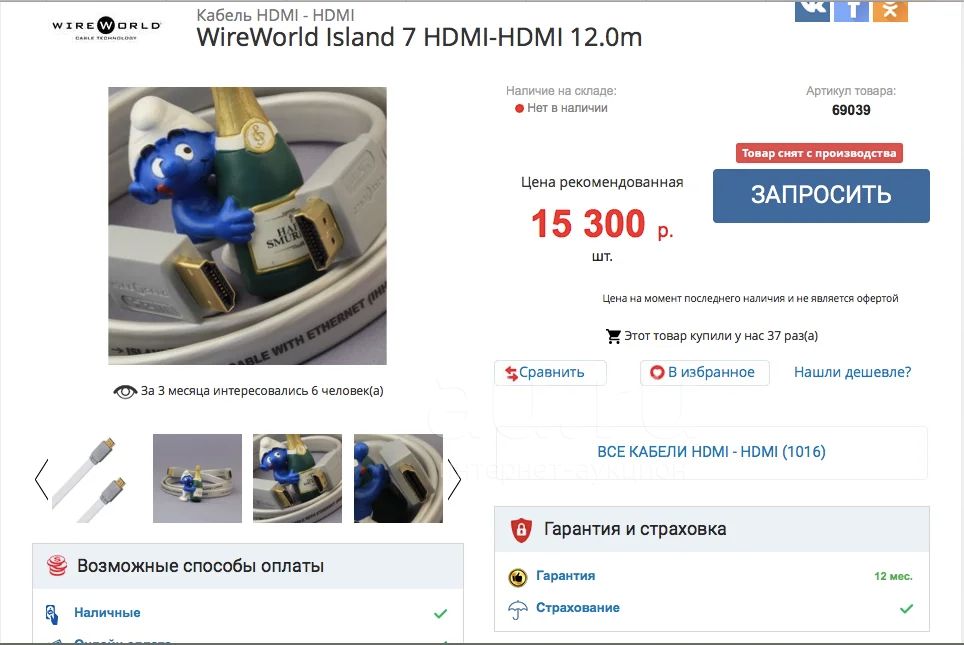This screenshot has width=964, height=645.
Task: Share via the Odnoklassniki orange icon
Action: (x=890, y=10)
